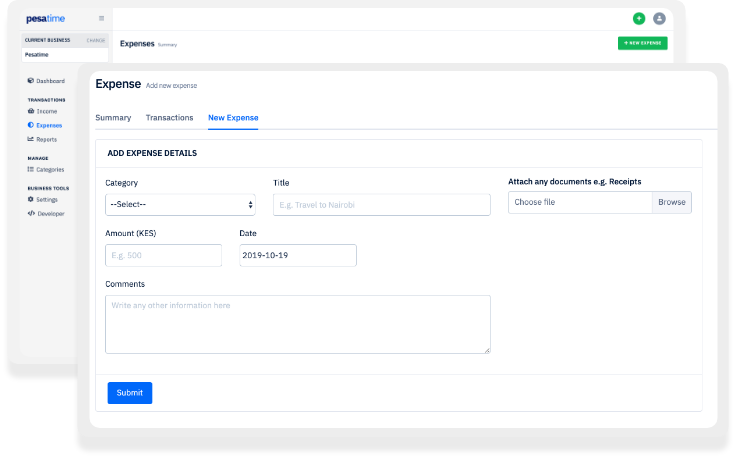Screen dimensions: 736x459
Task: Click the Change business link
Action: [x=96, y=40]
